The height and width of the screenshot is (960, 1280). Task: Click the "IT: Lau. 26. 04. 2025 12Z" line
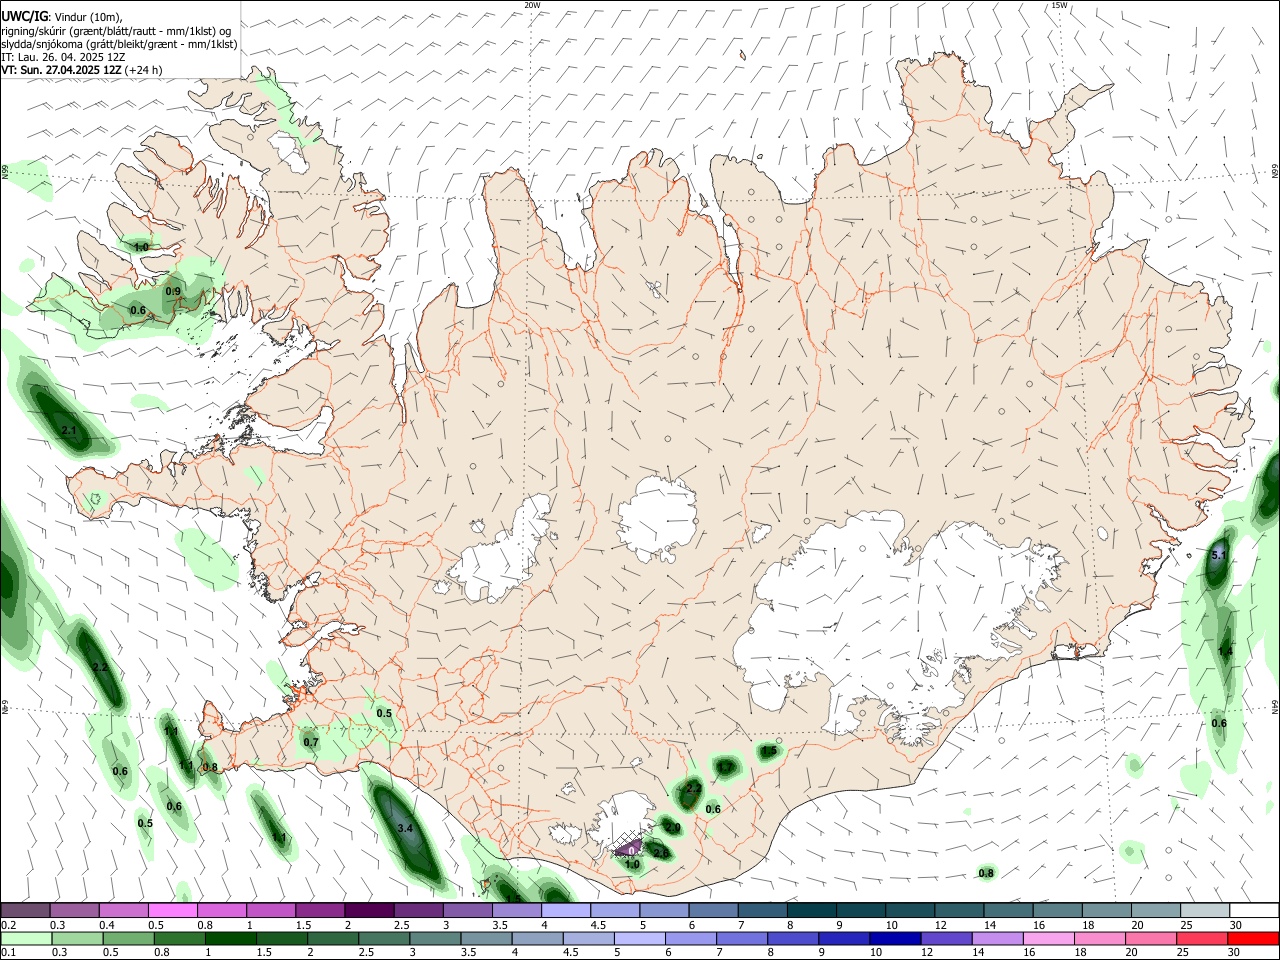point(63,57)
